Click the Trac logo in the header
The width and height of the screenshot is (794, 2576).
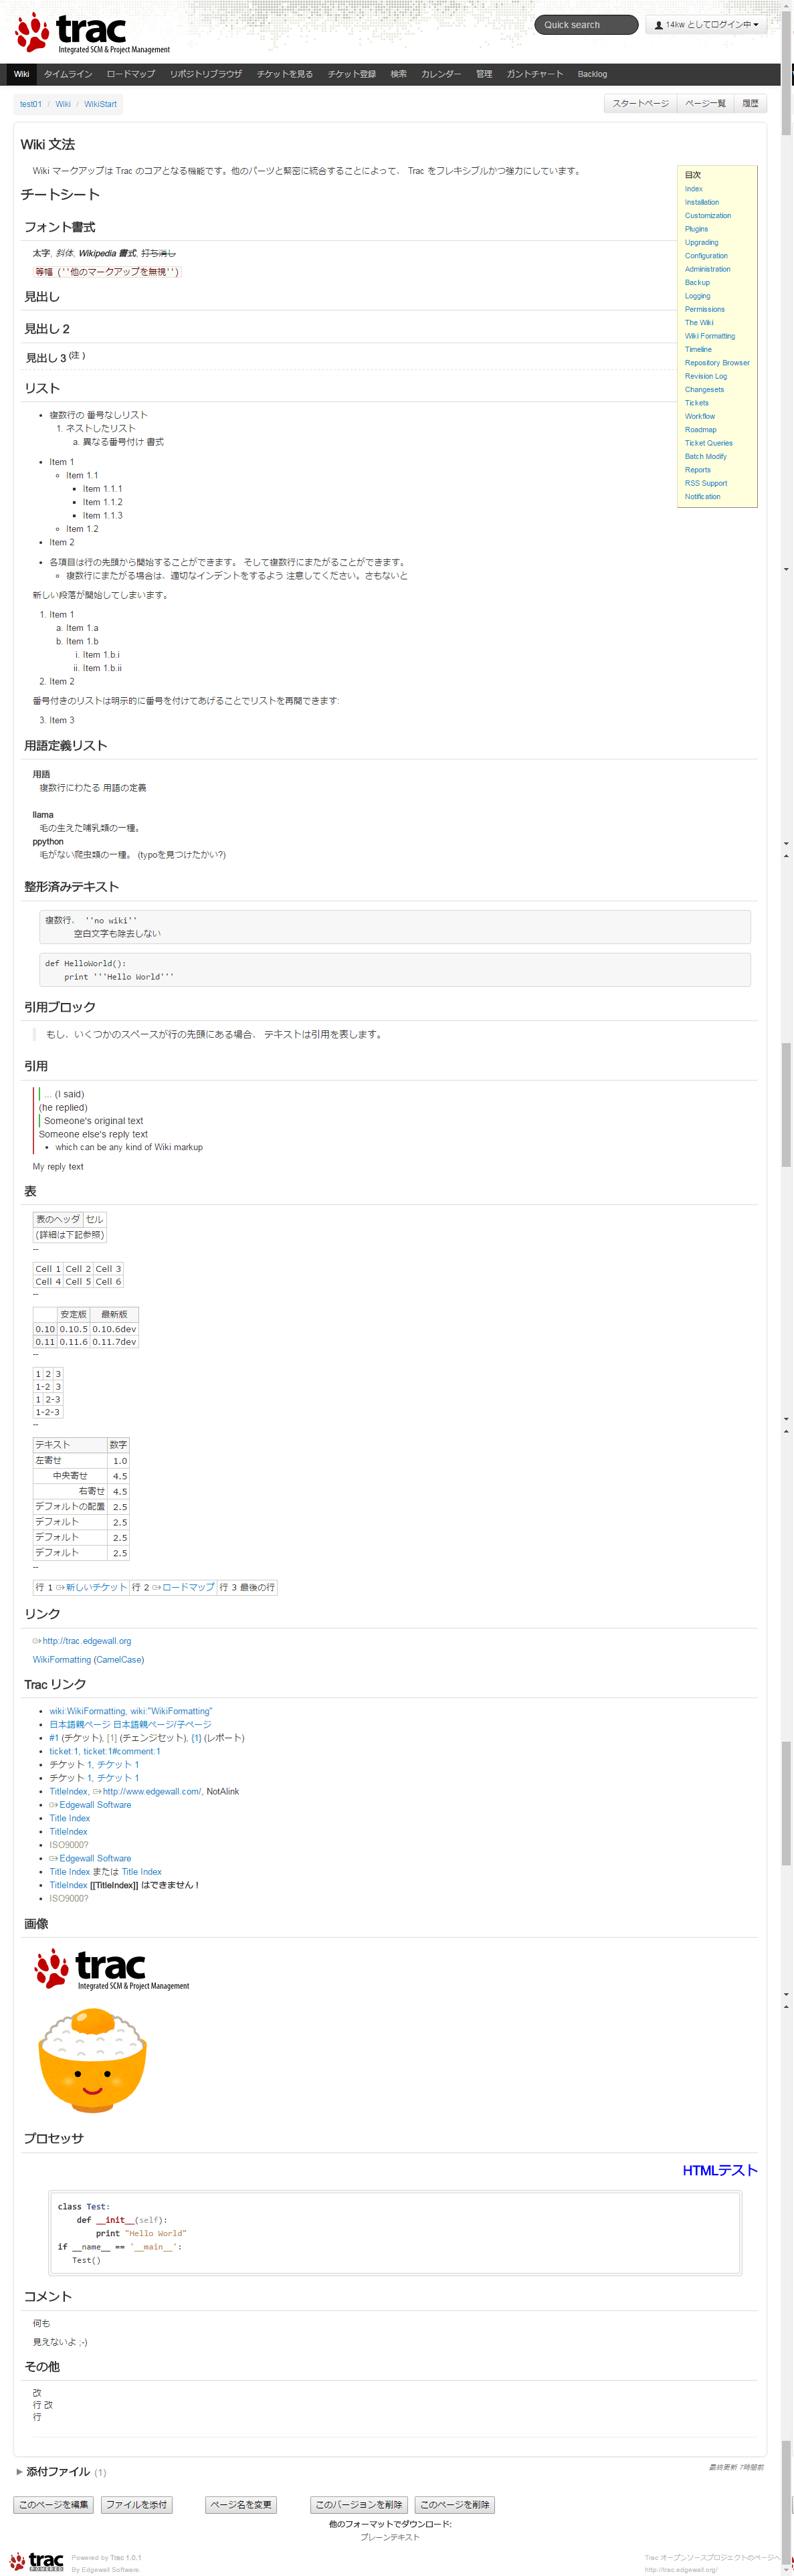point(92,33)
